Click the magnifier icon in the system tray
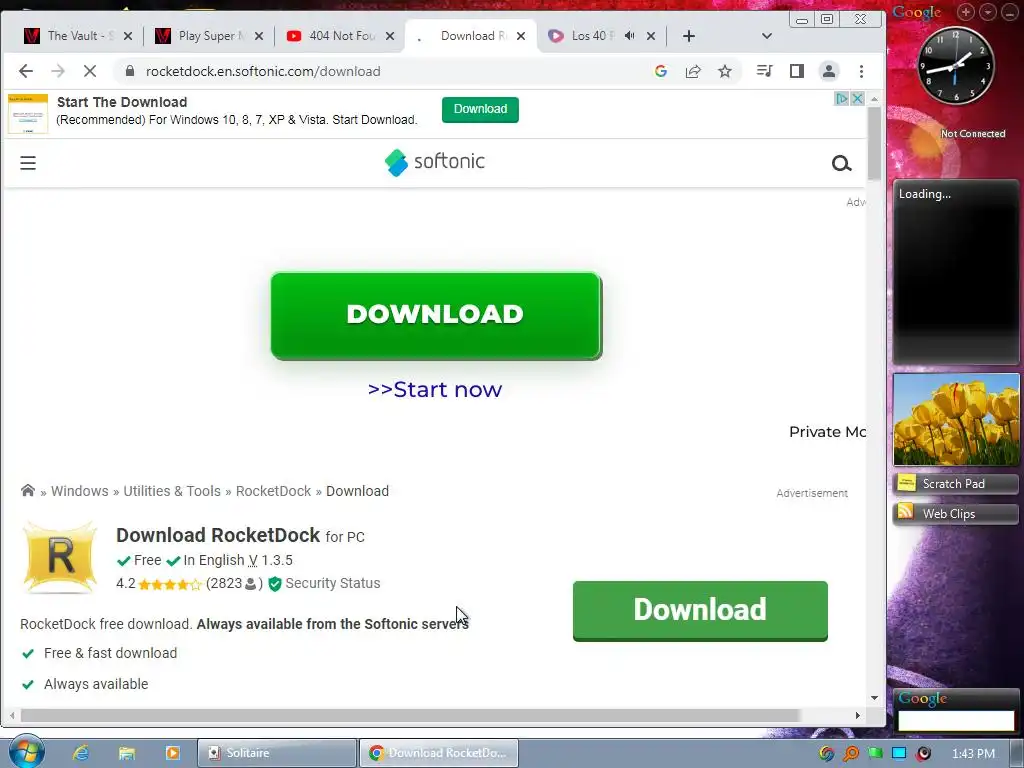This screenshot has width=1024, height=768. 851,754
